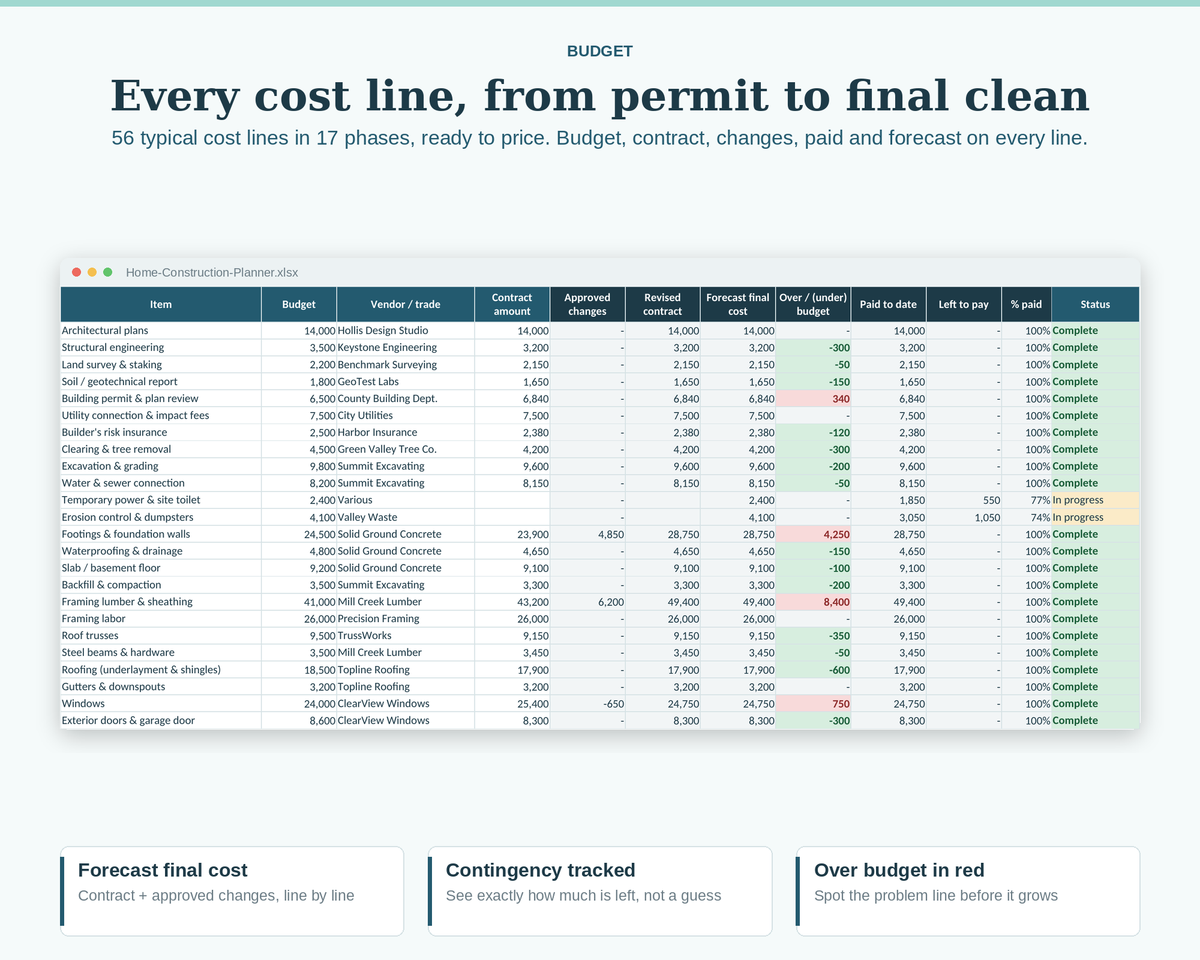Click the Backfill & compaction cell
1200x960 pixels.
[x=161, y=585]
